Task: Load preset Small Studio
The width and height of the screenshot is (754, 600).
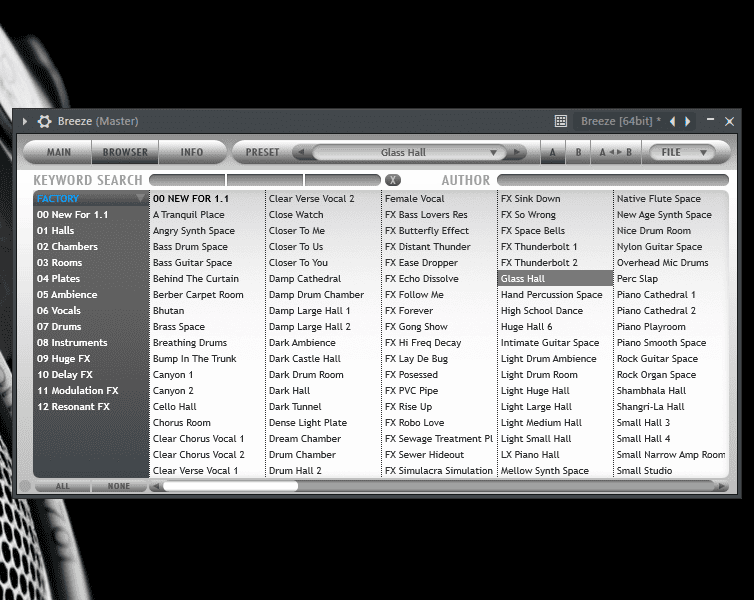Action: click(x=644, y=471)
